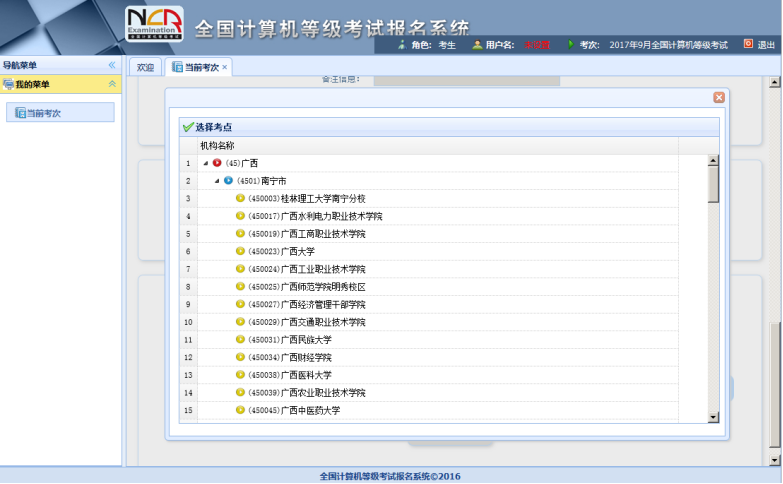Click yellow icon for 广西中医药大学
The width and height of the screenshot is (783, 484).
240,410
